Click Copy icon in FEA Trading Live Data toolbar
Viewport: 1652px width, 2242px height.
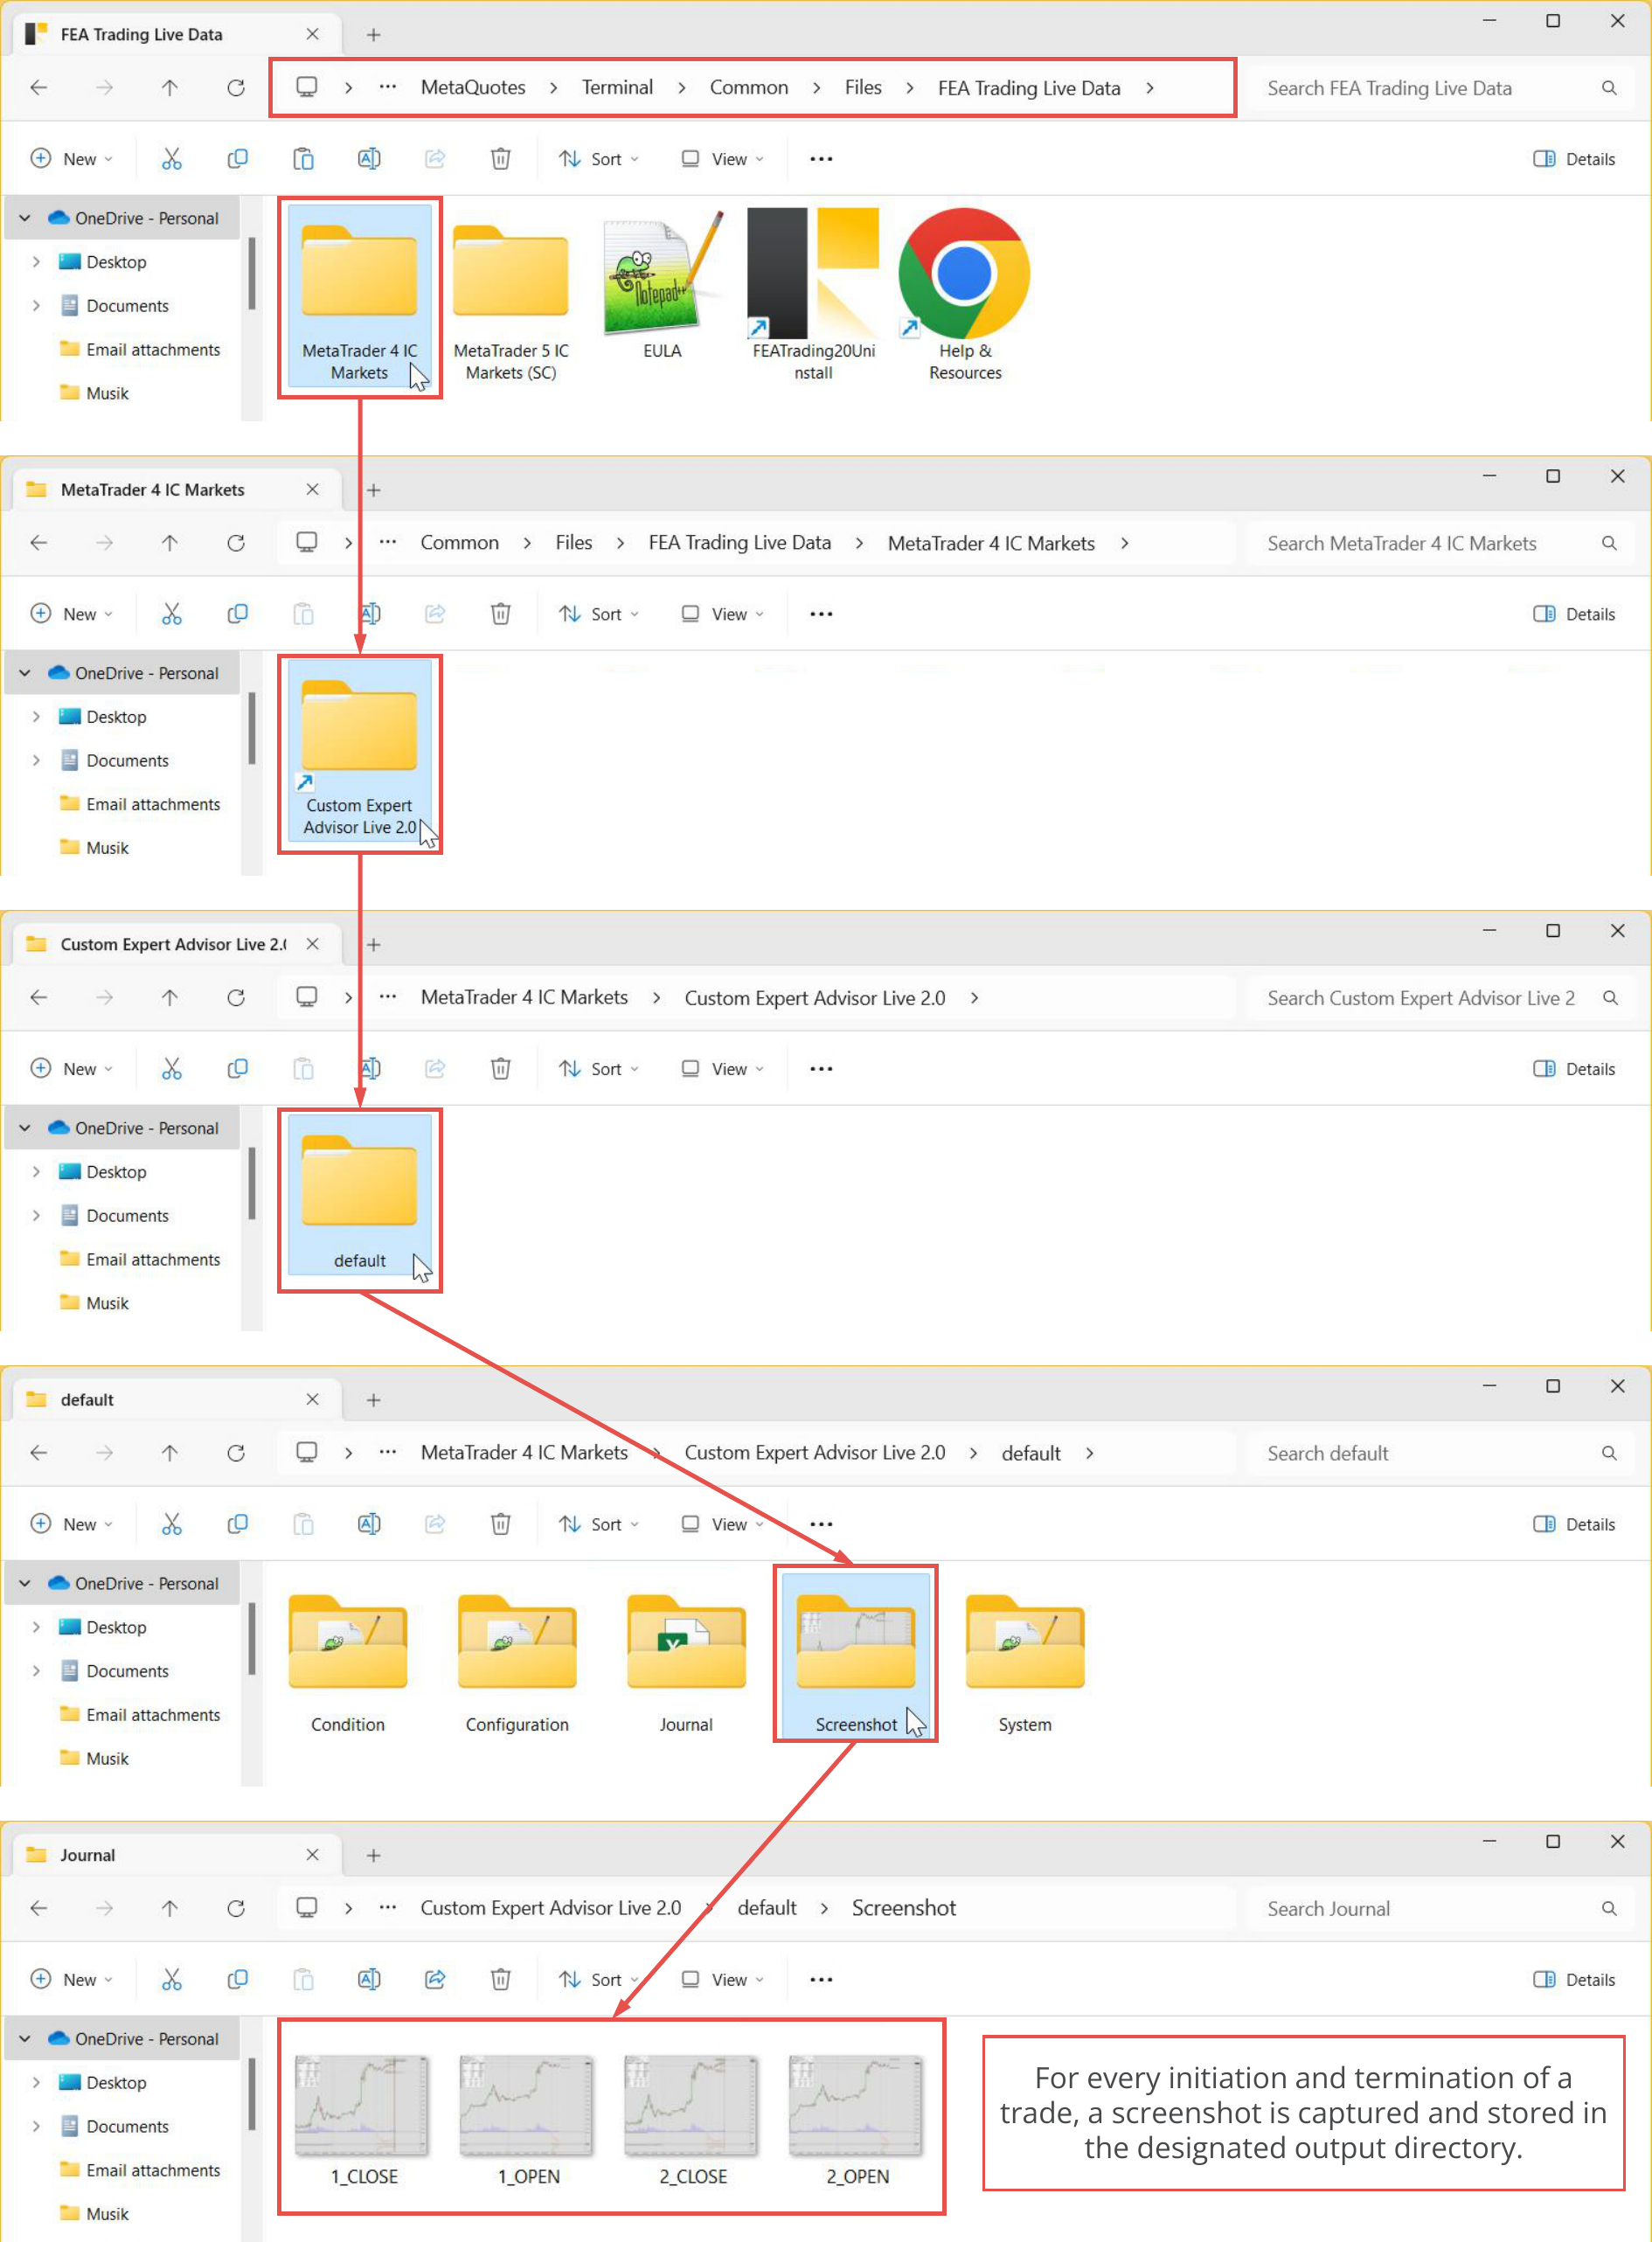pyautogui.click(x=237, y=159)
